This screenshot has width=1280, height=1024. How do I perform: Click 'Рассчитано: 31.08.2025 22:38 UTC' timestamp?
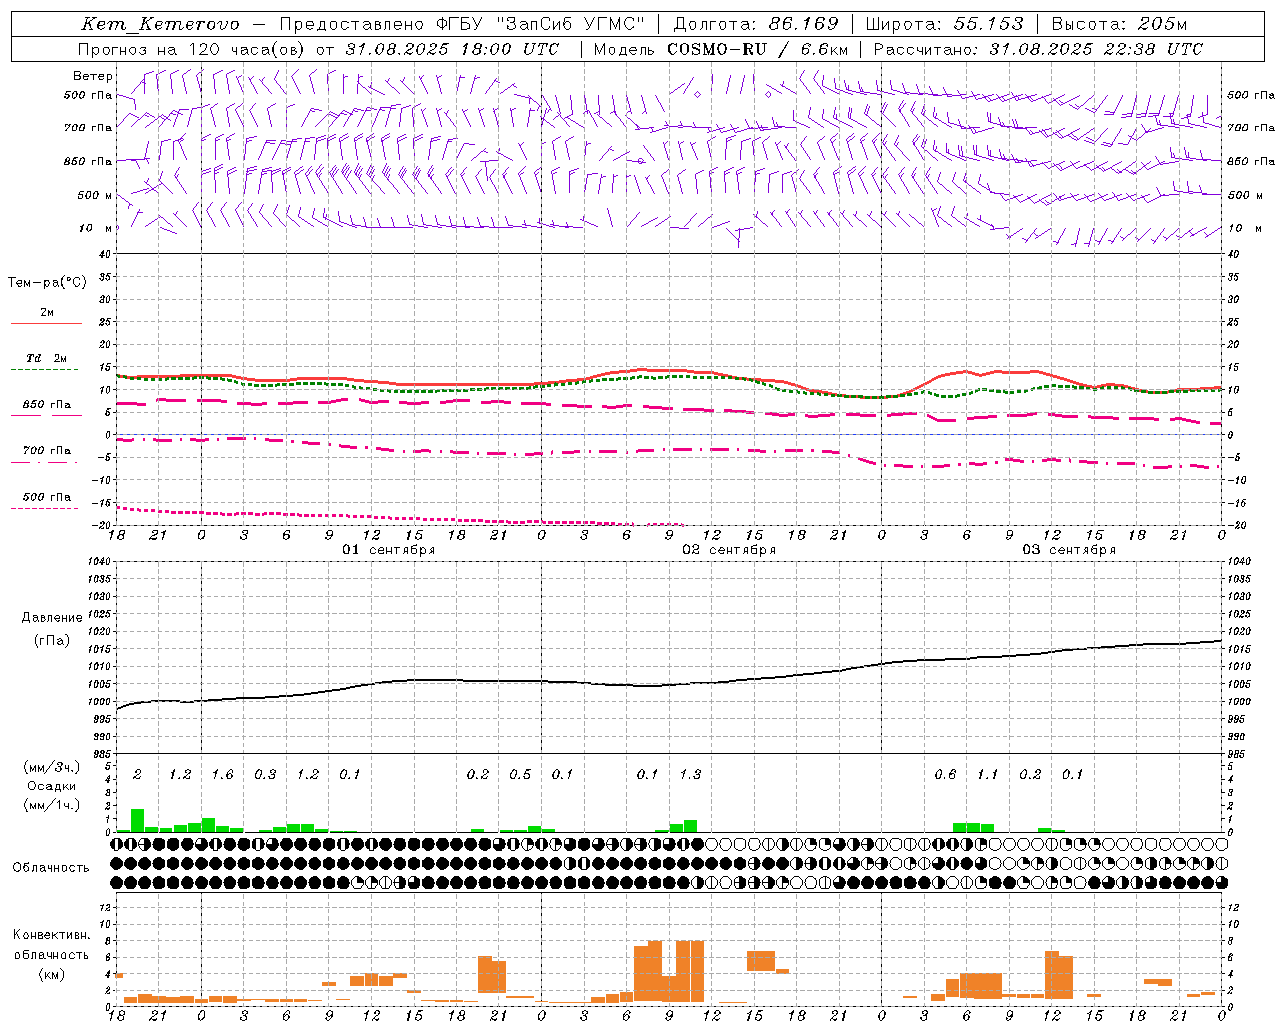tap(1038, 49)
